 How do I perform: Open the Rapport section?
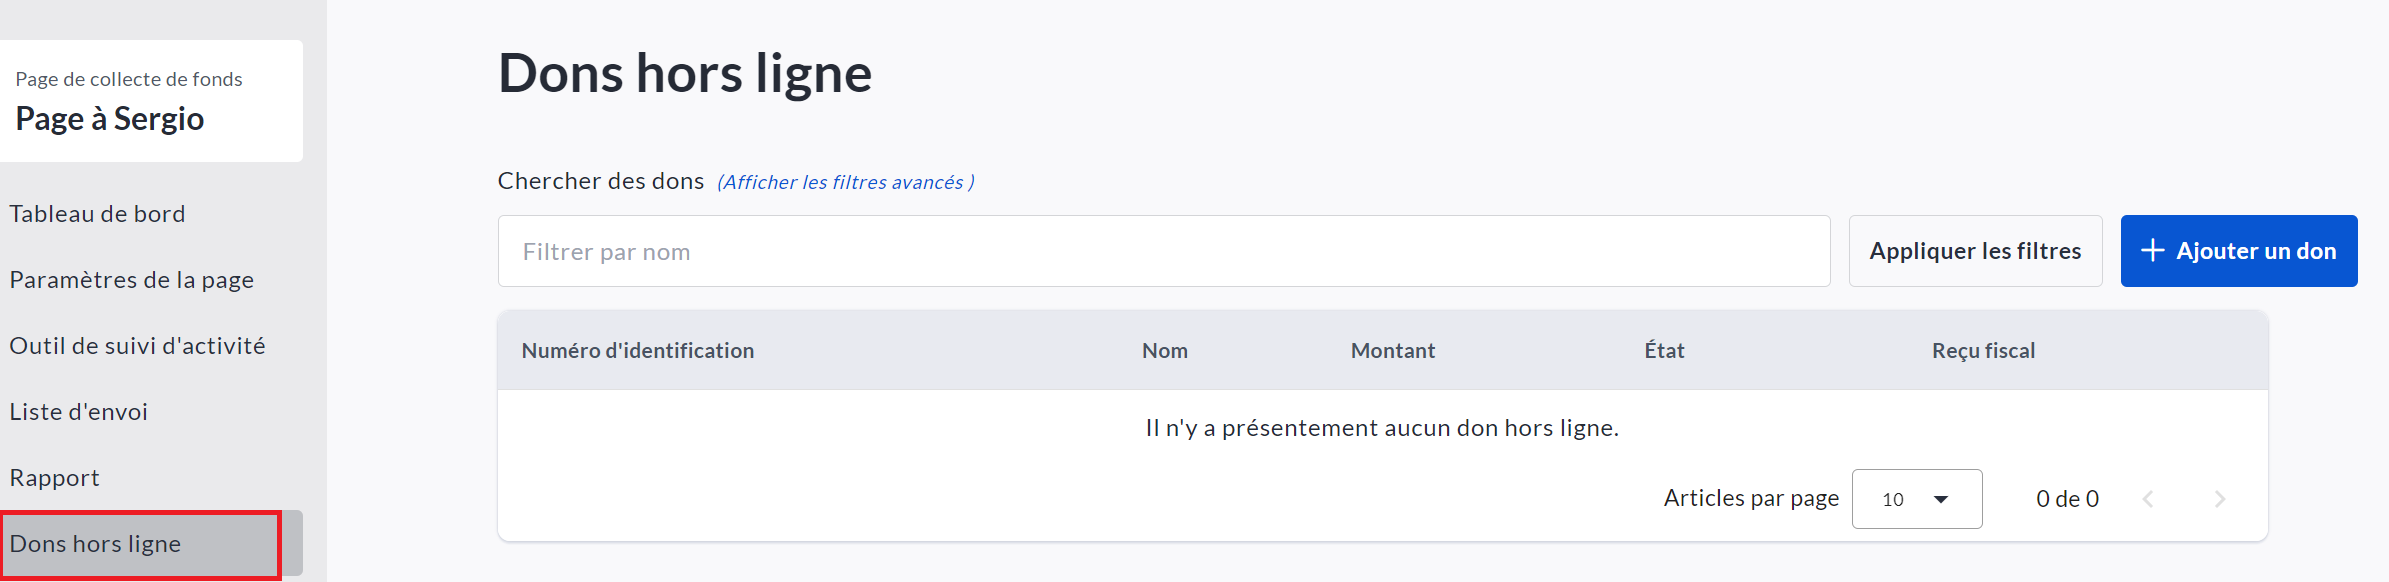coord(54,478)
